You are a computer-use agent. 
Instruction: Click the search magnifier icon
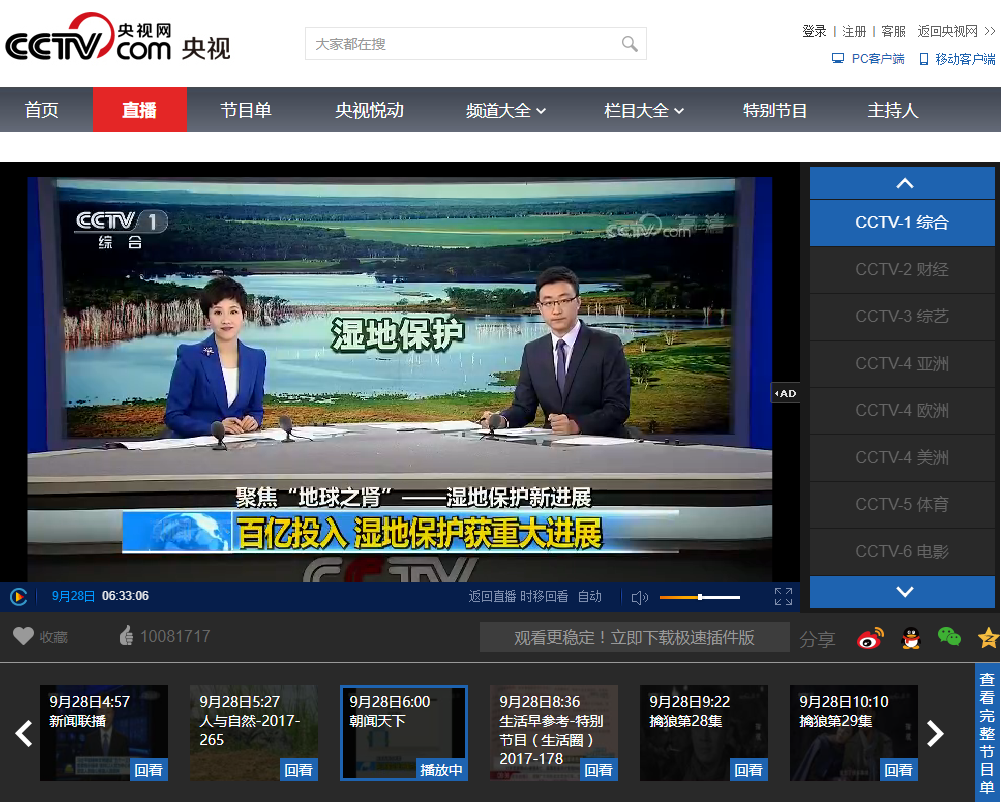pos(629,44)
